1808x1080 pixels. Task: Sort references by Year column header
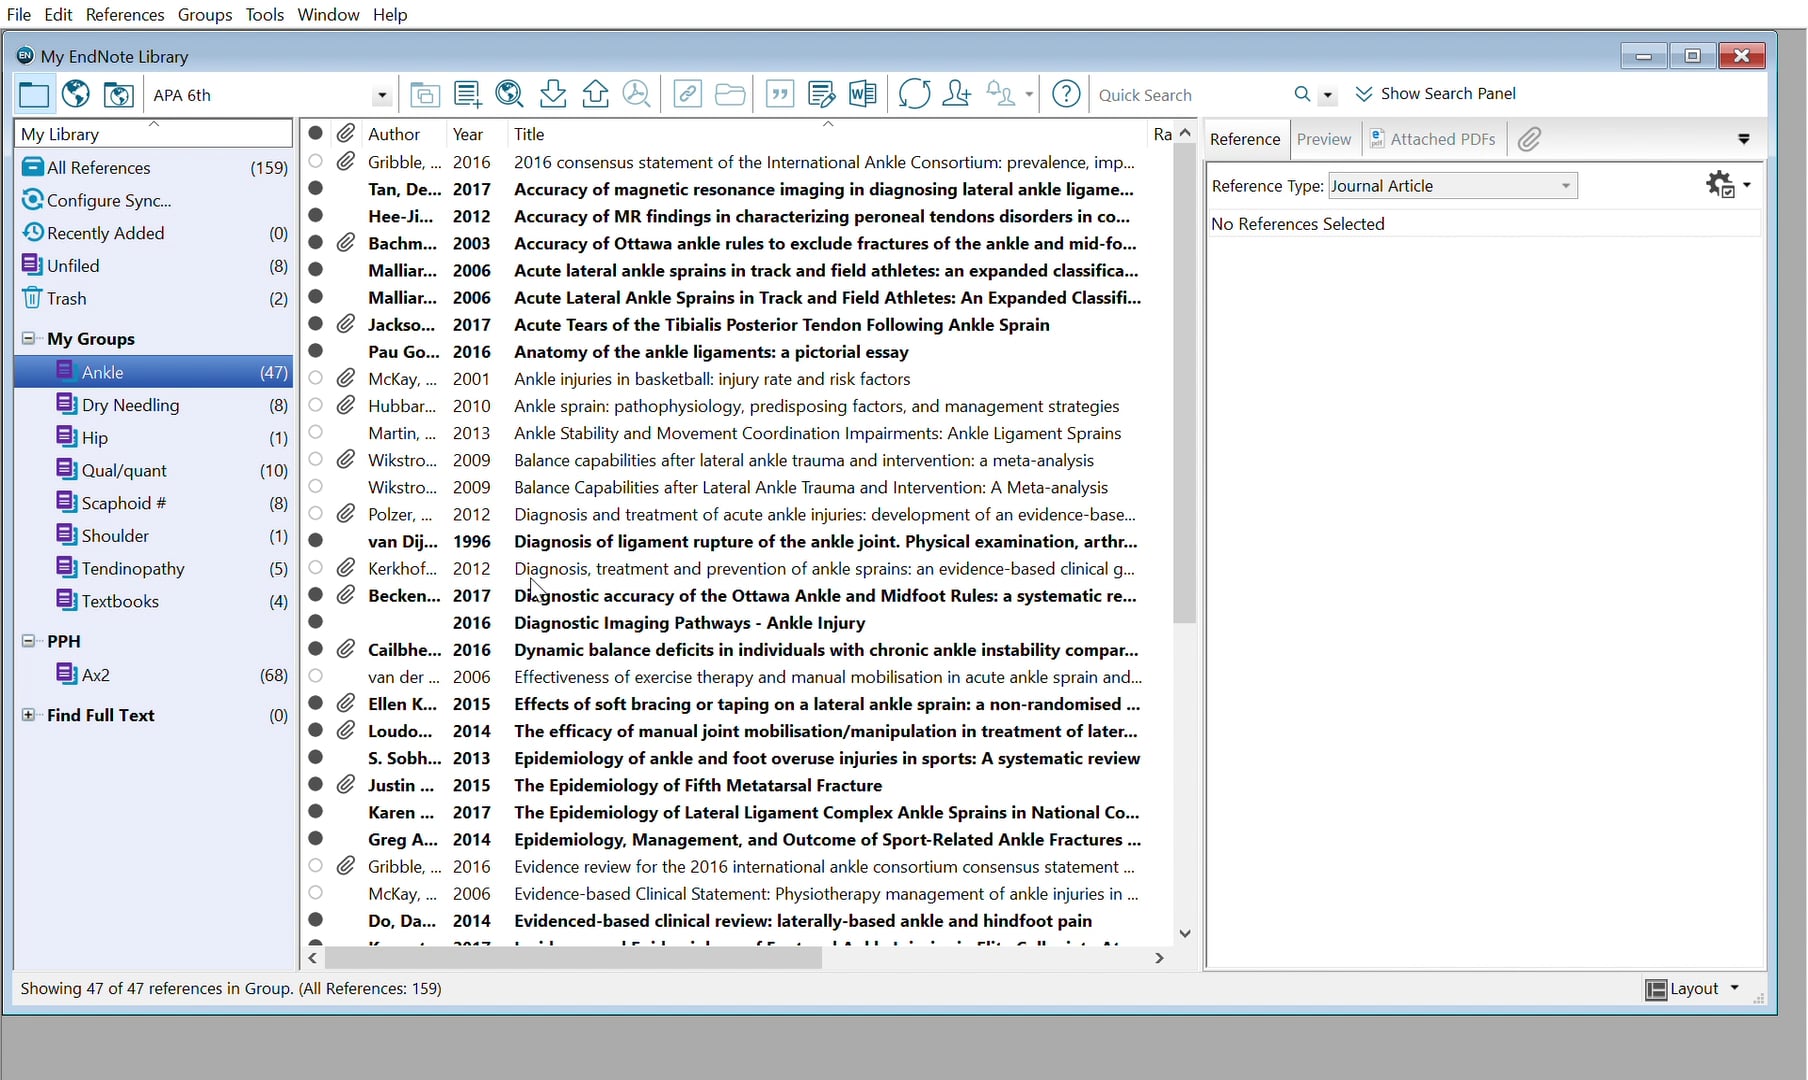pos(468,134)
